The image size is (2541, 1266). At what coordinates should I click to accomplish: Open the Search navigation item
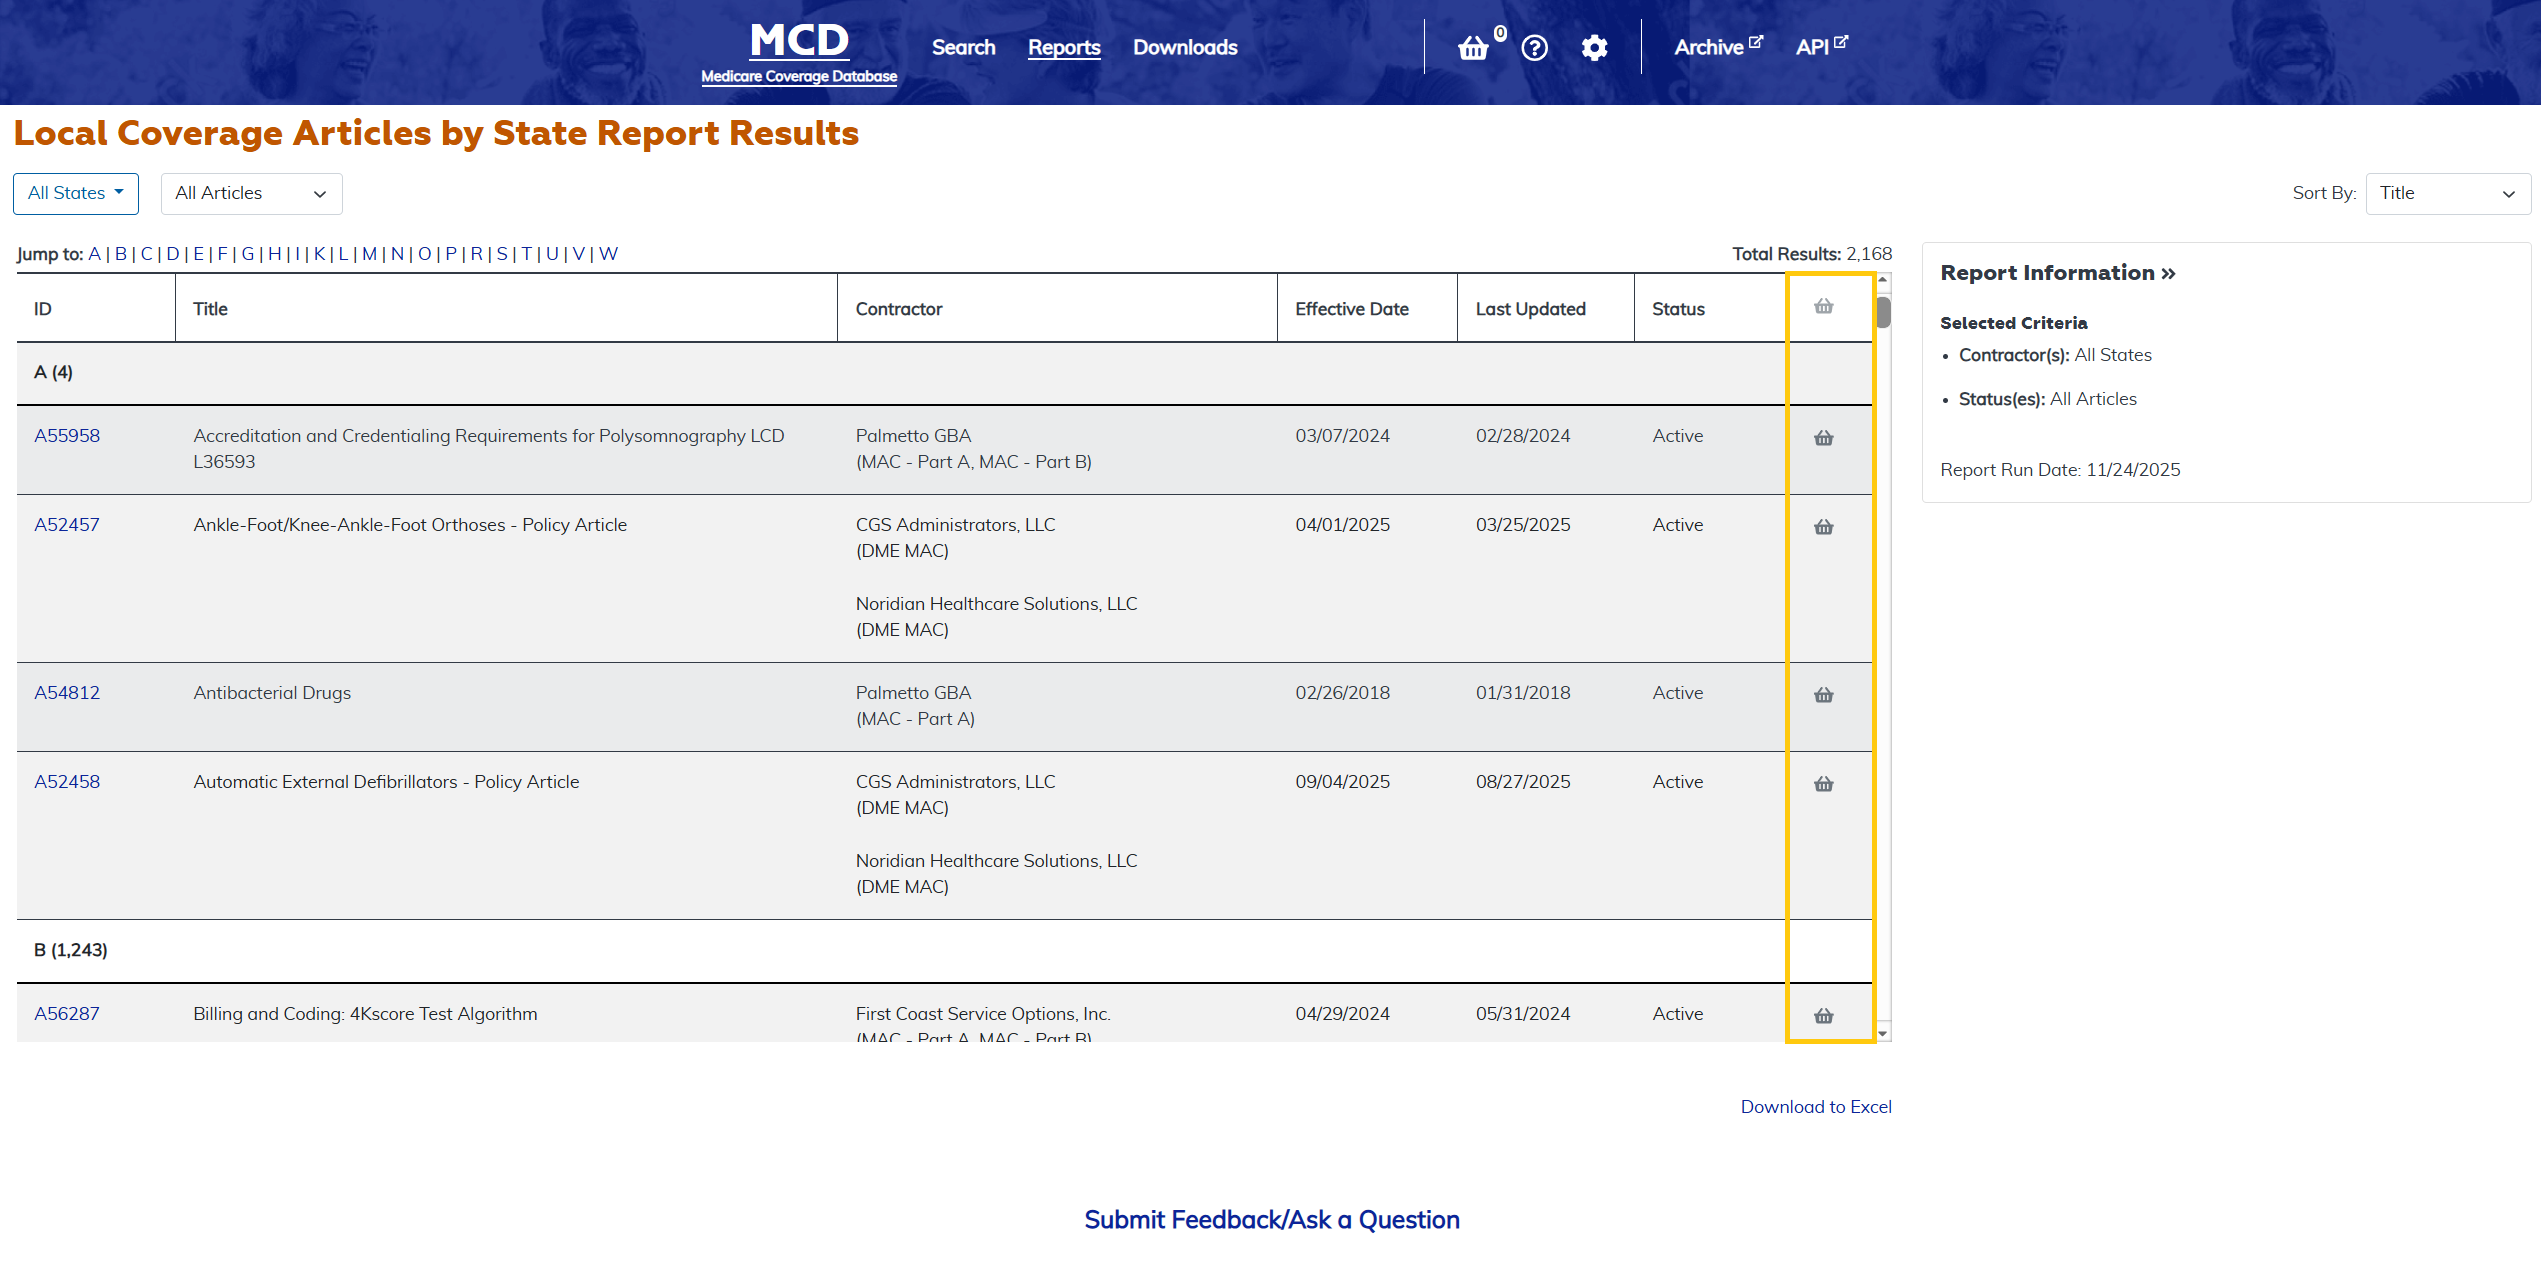963,47
